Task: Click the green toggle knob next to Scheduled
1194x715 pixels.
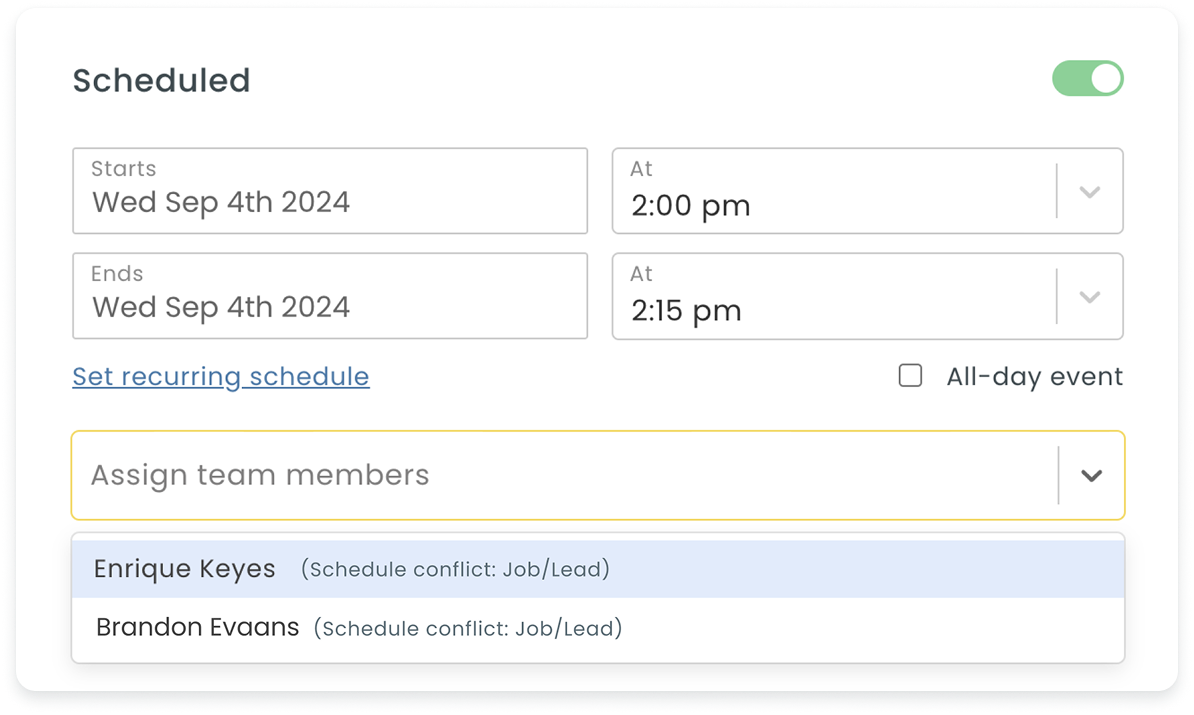Action: 1104,78
